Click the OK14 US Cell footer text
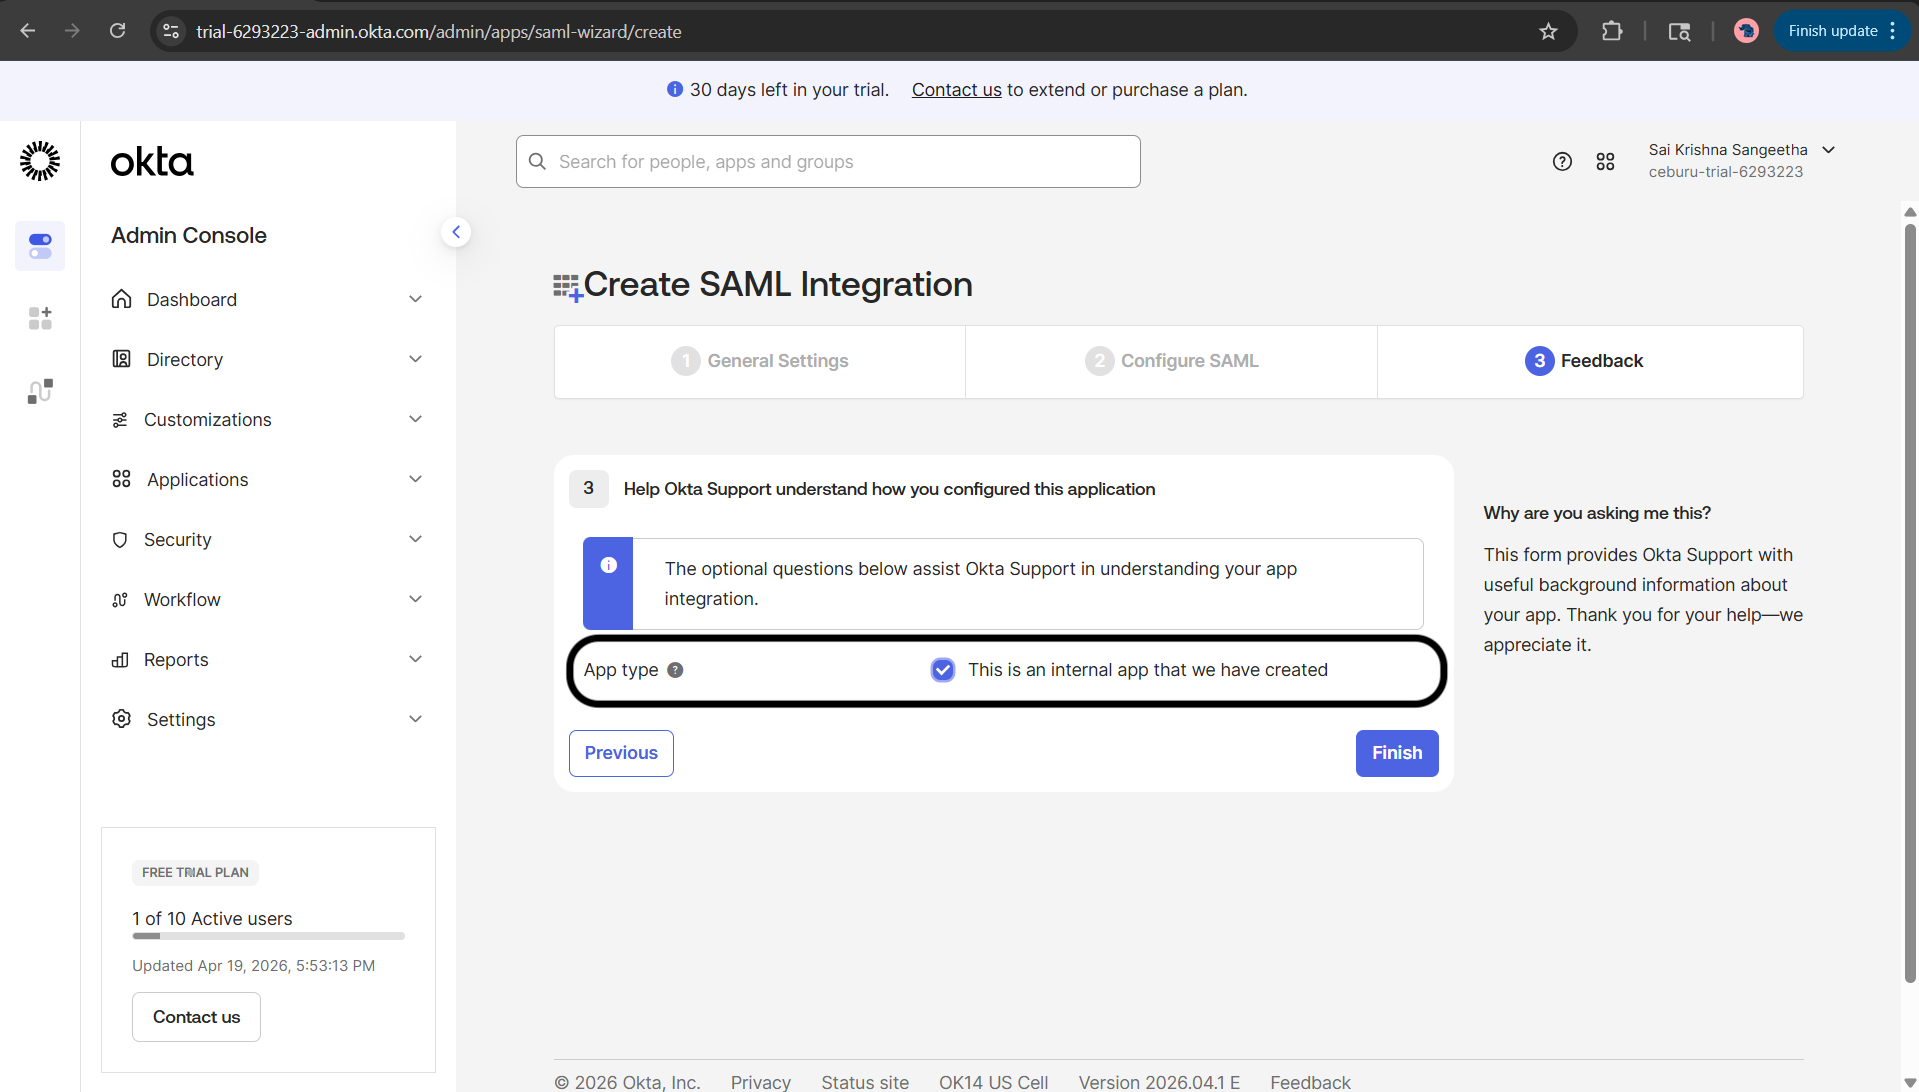The height and width of the screenshot is (1092, 1919). [993, 1082]
